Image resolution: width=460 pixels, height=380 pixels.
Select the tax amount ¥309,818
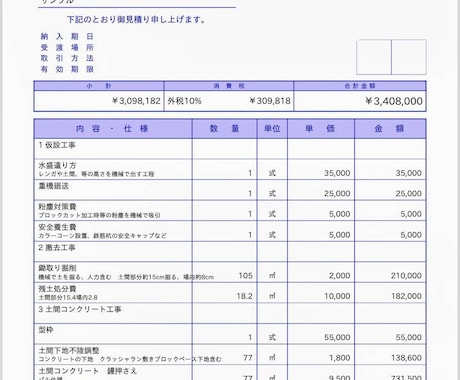[270, 101]
